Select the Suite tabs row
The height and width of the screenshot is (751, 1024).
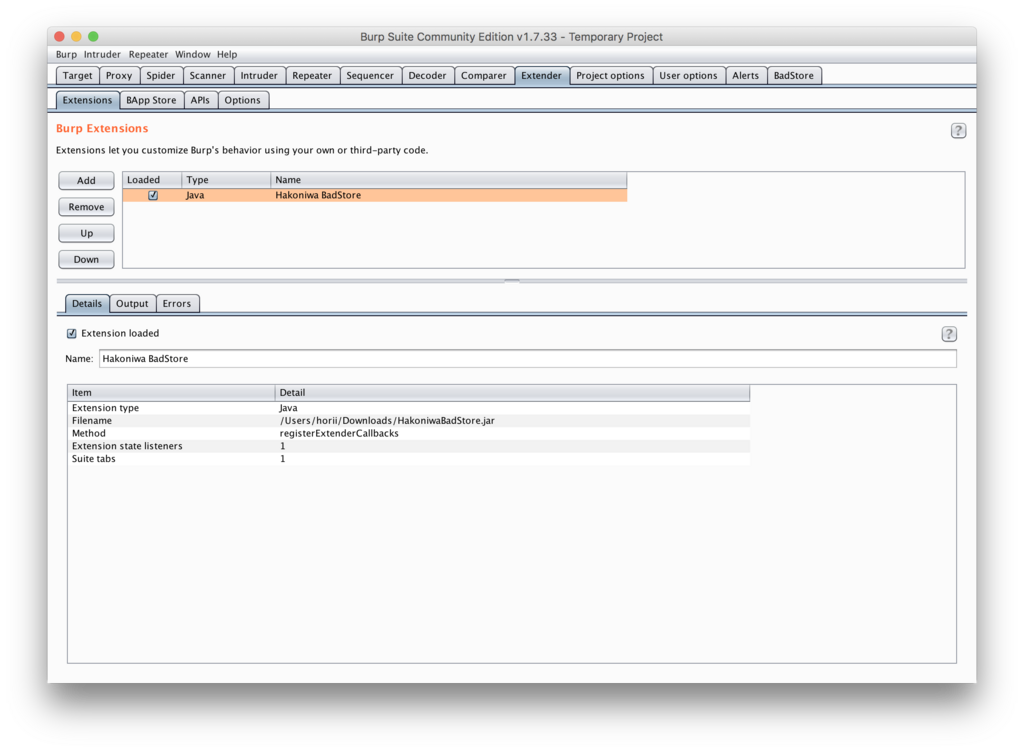click(409, 459)
